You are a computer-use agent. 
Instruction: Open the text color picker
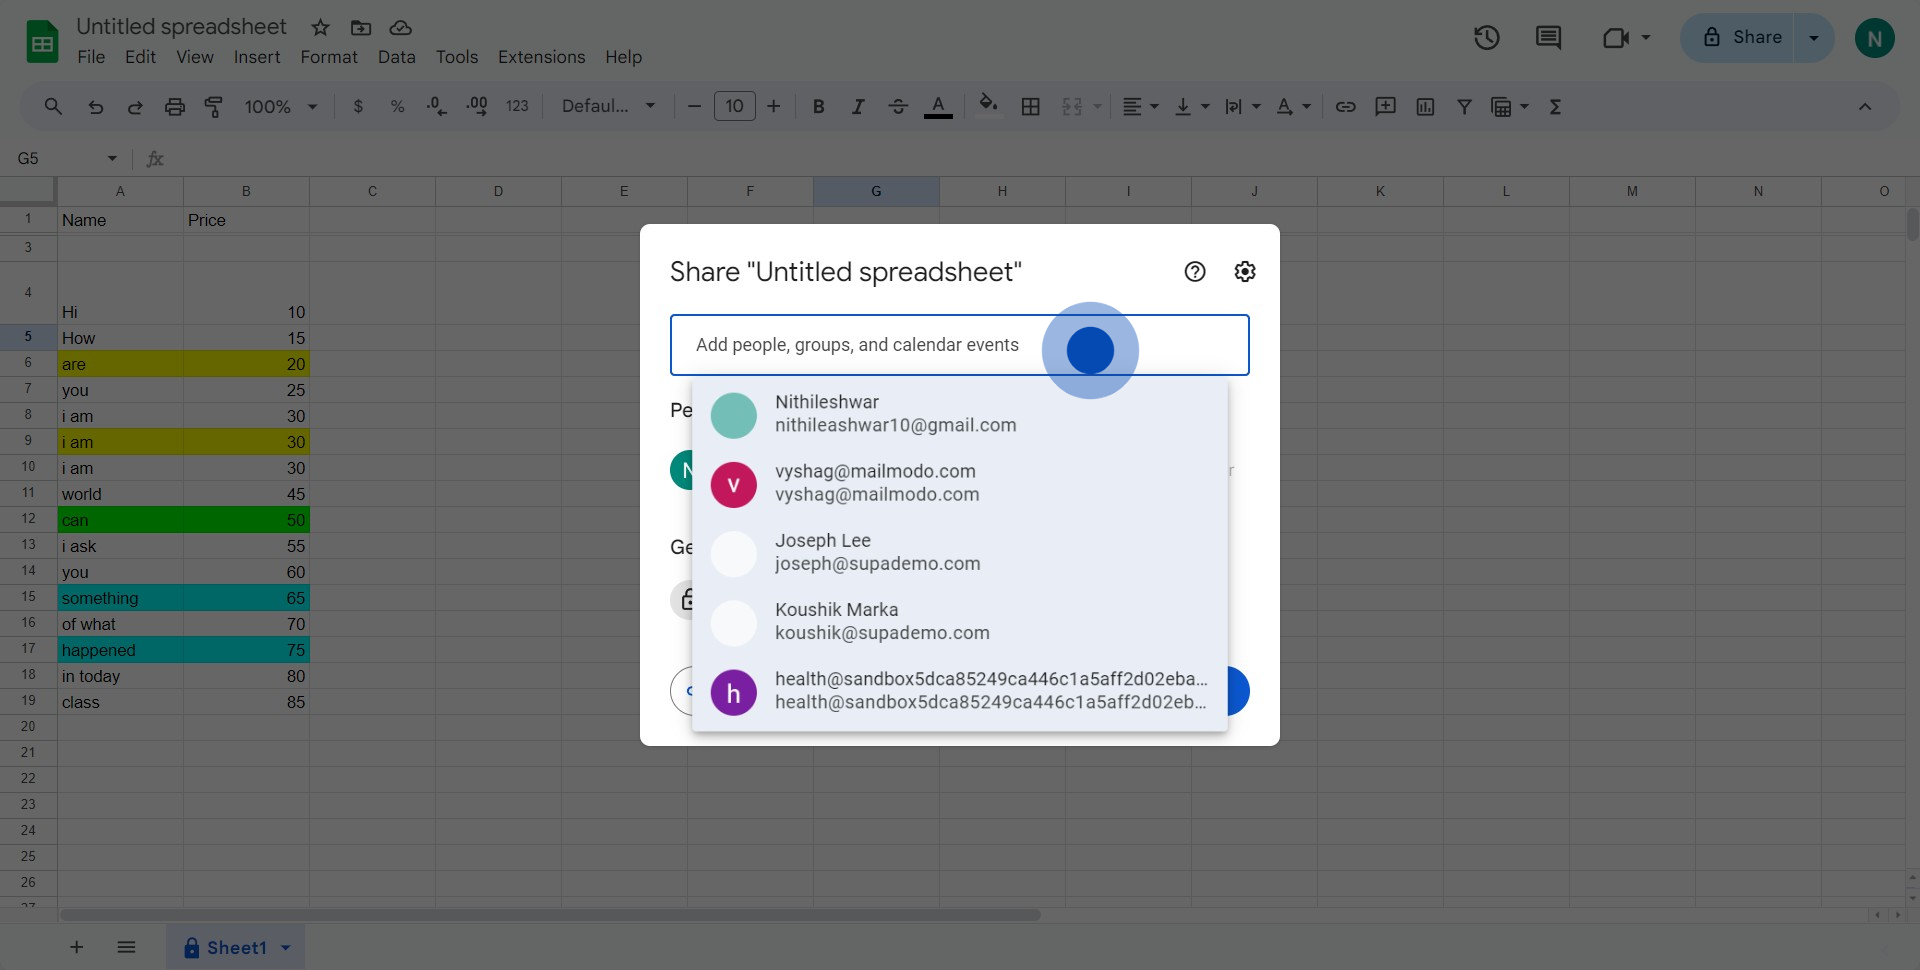937,107
